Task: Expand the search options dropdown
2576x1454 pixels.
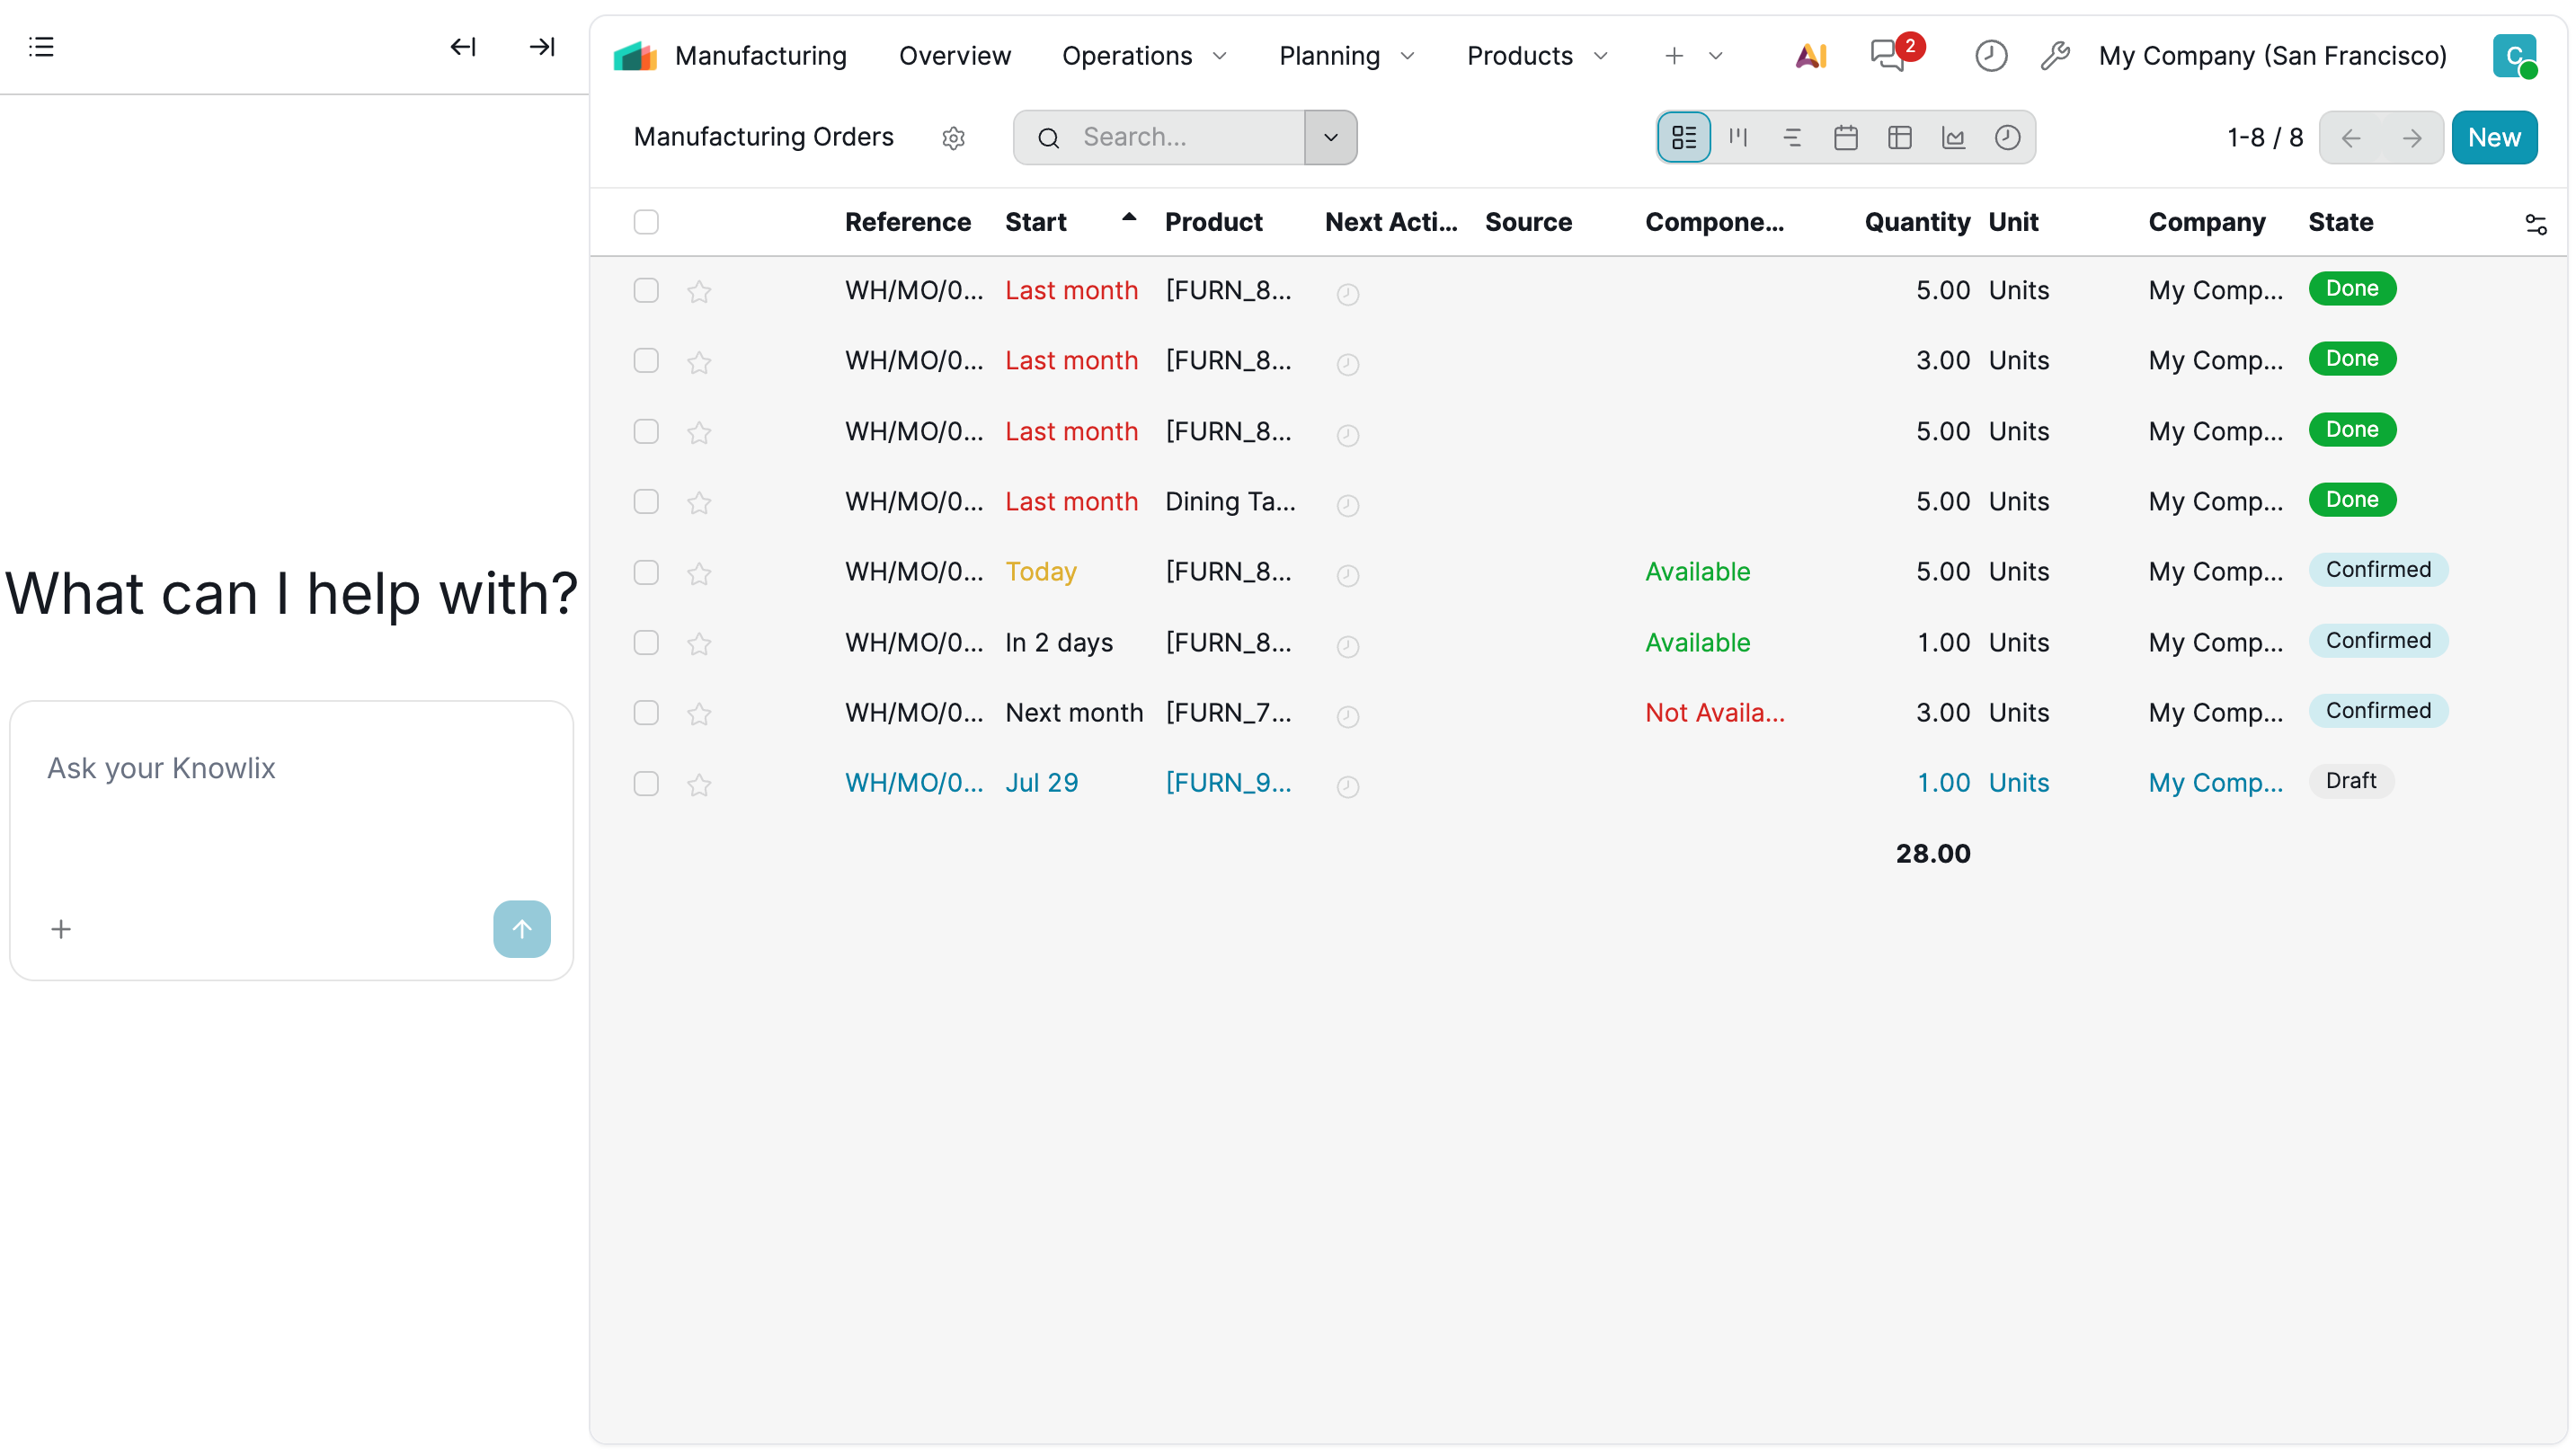Action: 1330,137
